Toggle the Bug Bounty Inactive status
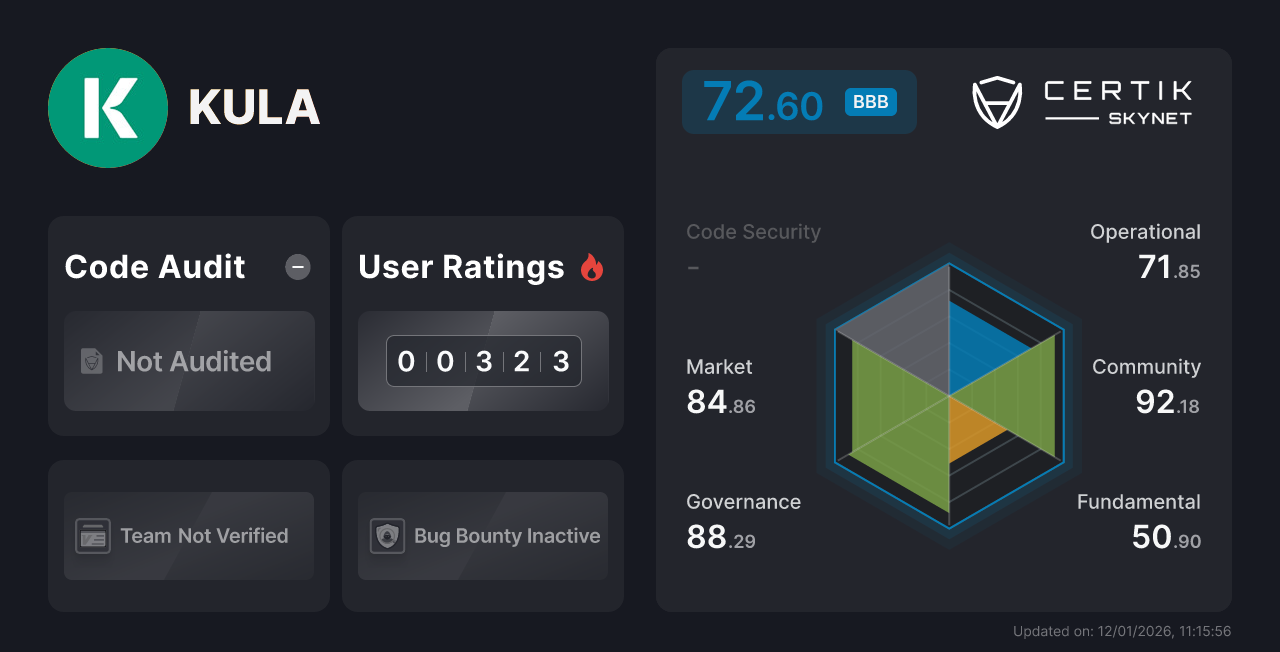The image size is (1280, 652). [x=482, y=536]
